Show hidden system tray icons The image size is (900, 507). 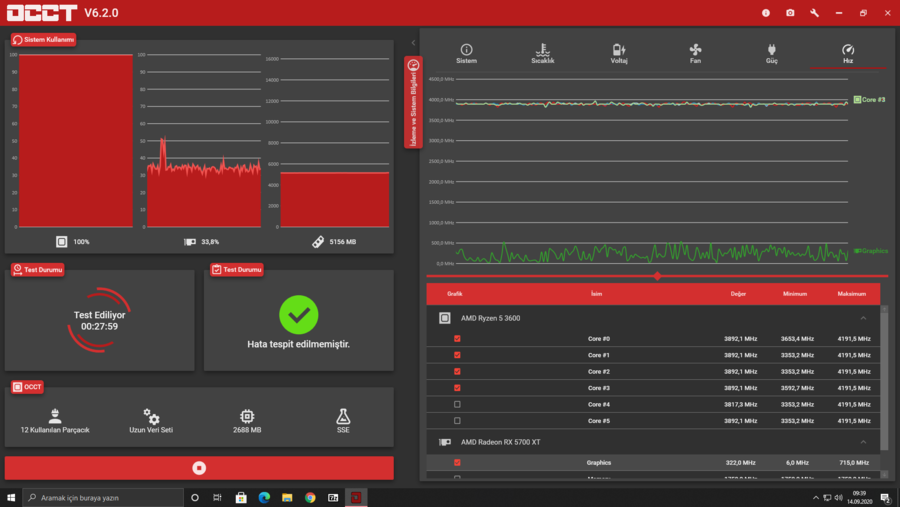(x=816, y=498)
